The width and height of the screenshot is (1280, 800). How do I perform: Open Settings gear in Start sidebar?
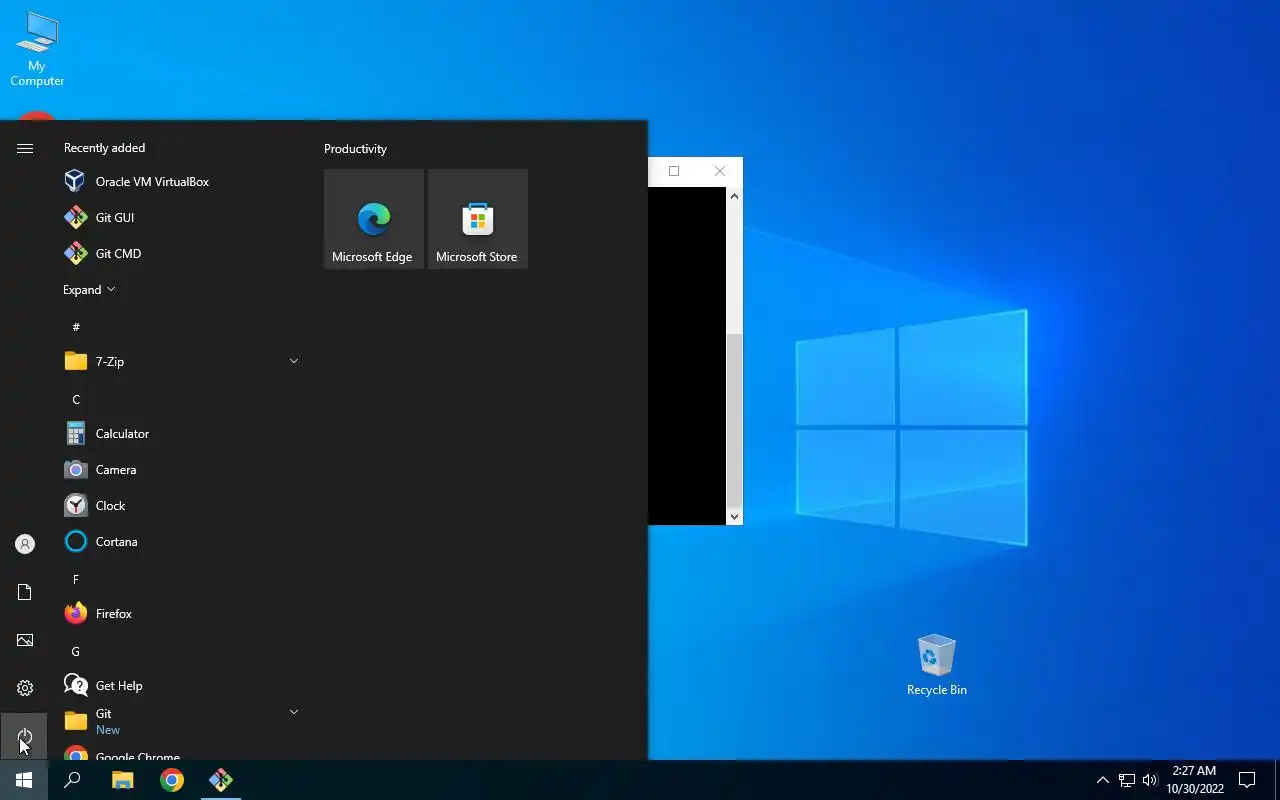(x=25, y=688)
